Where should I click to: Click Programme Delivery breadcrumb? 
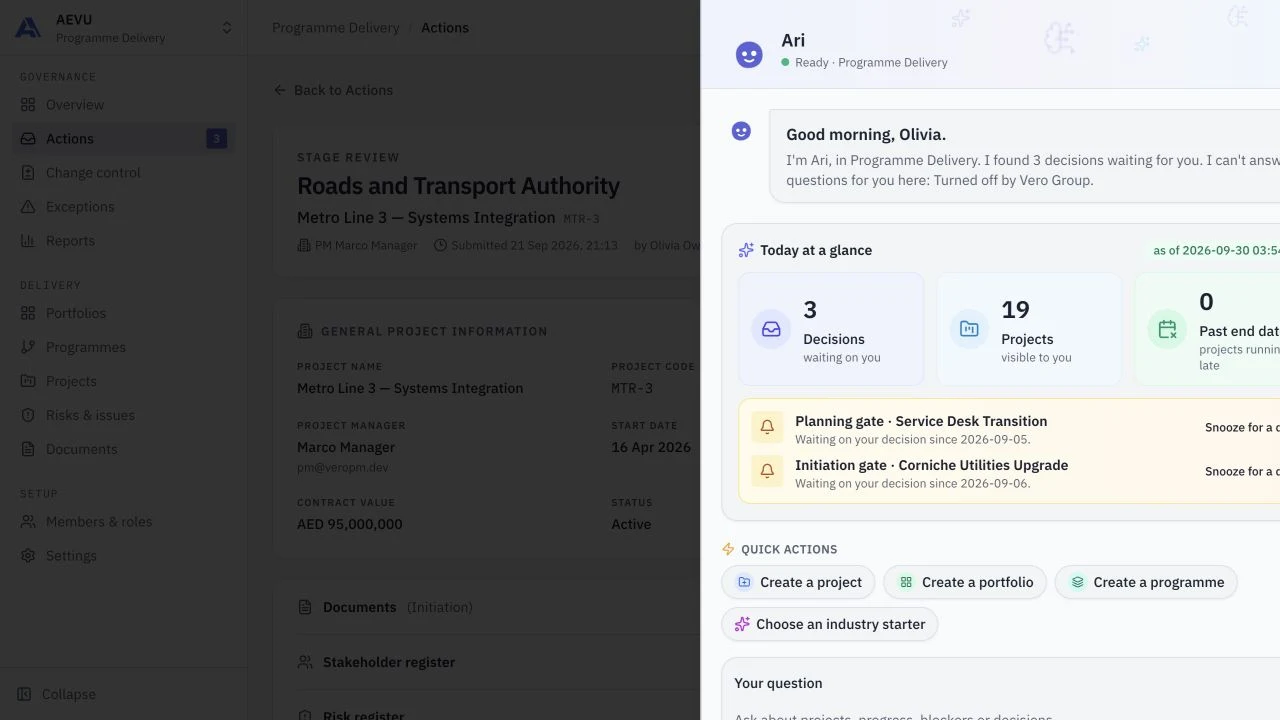coord(336,28)
